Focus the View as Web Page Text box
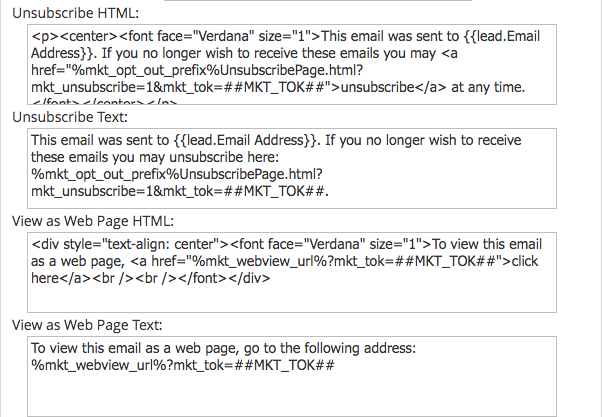602x417 pixels. (x=292, y=376)
